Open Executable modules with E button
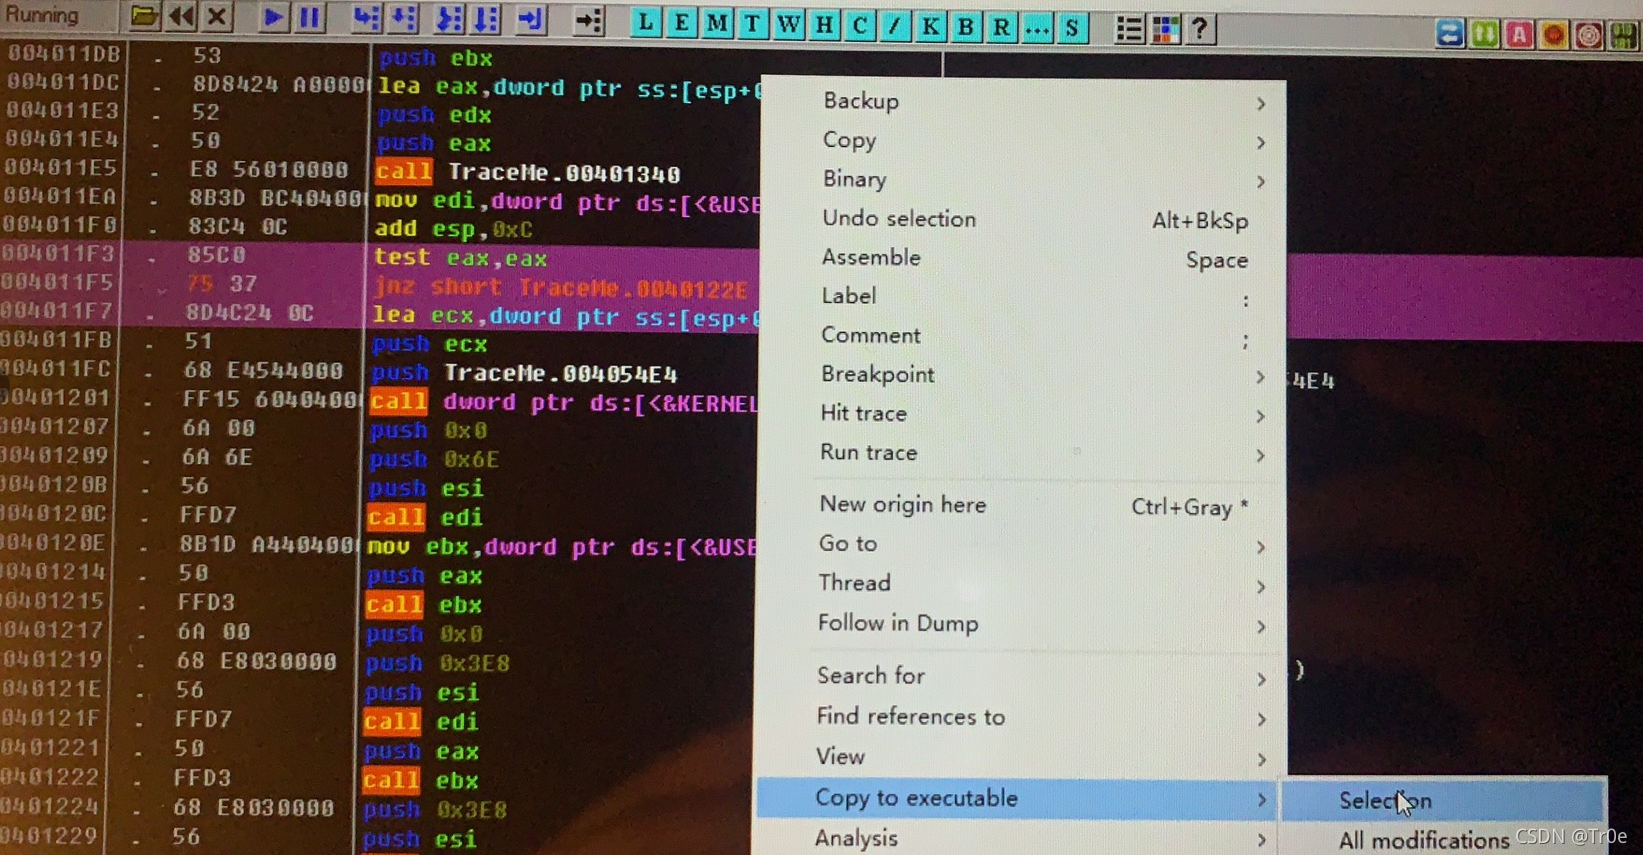1643x855 pixels. pos(681,23)
